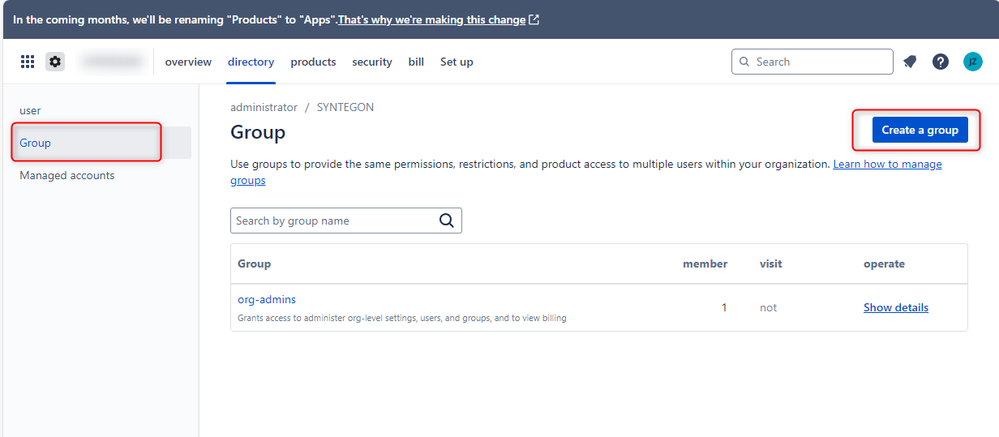Open the help question mark icon

click(940, 62)
